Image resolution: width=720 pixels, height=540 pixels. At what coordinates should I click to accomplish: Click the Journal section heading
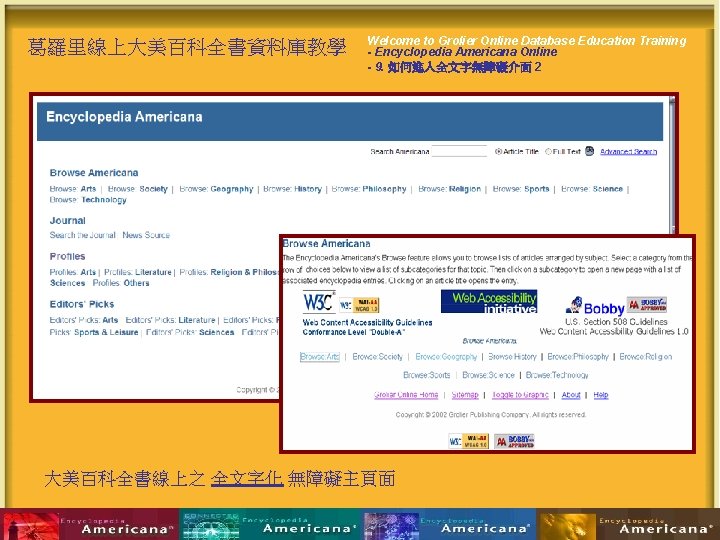coord(68,220)
